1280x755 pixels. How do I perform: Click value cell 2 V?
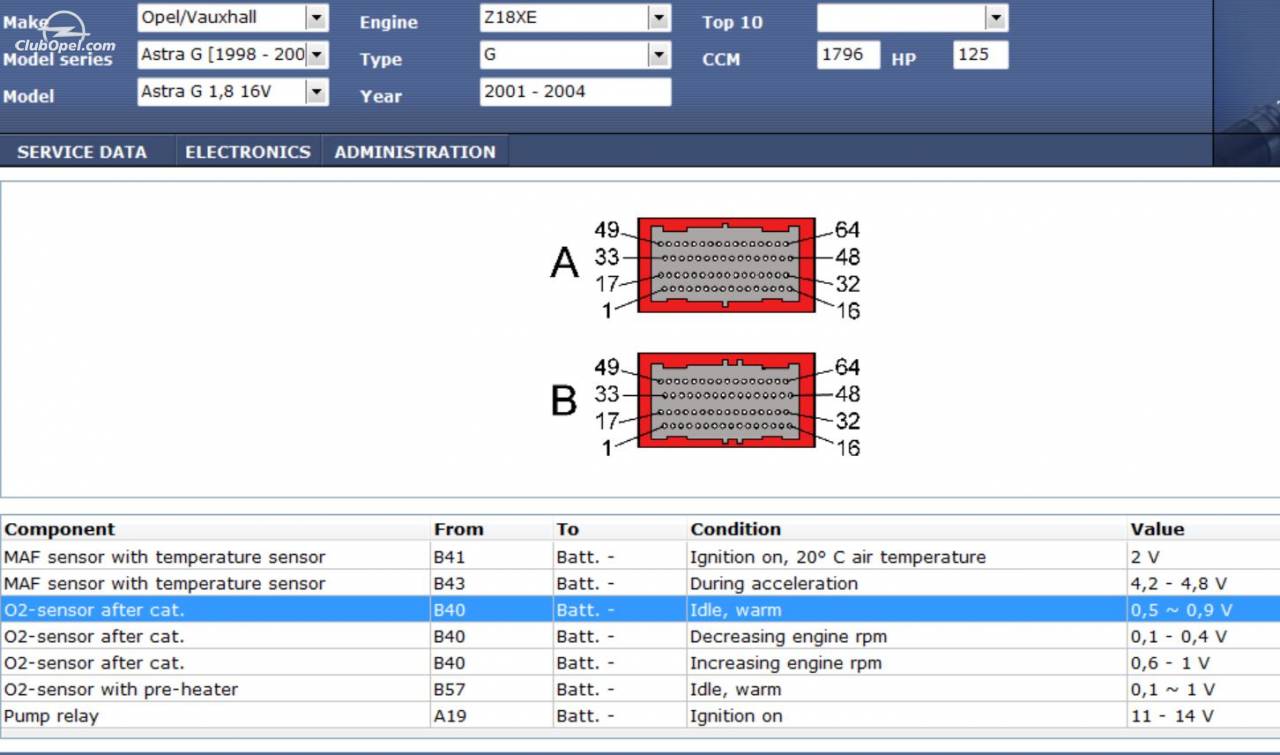click(1203, 557)
